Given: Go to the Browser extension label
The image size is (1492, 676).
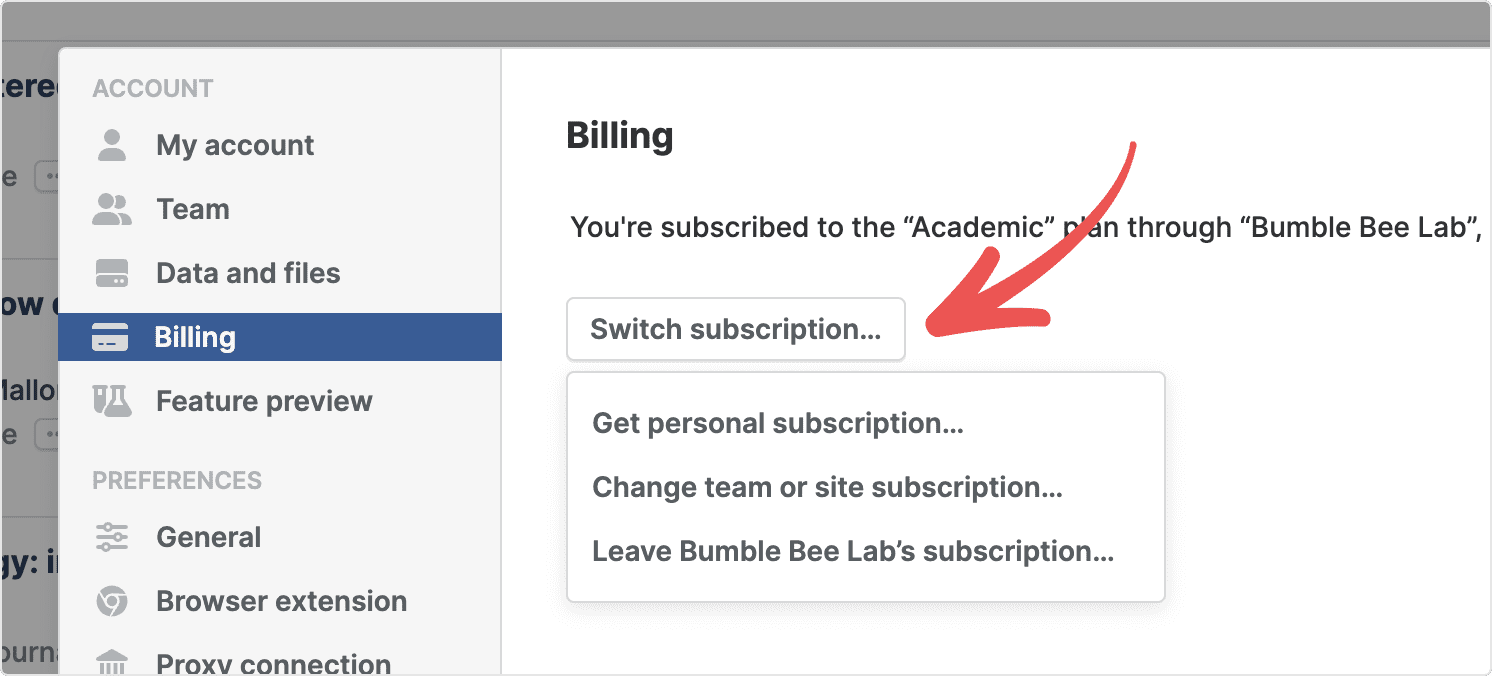Looking at the screenshot, I should pyautogui.click(x=281, y=601).
